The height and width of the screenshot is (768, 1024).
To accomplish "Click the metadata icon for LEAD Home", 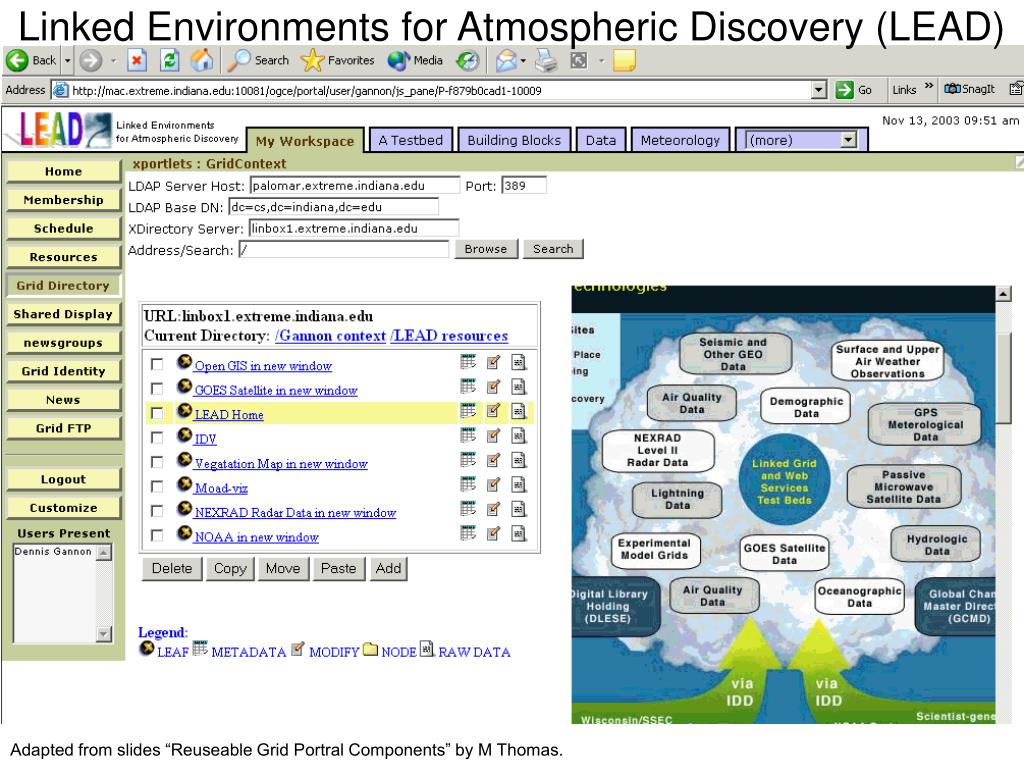I will [468, 410].
